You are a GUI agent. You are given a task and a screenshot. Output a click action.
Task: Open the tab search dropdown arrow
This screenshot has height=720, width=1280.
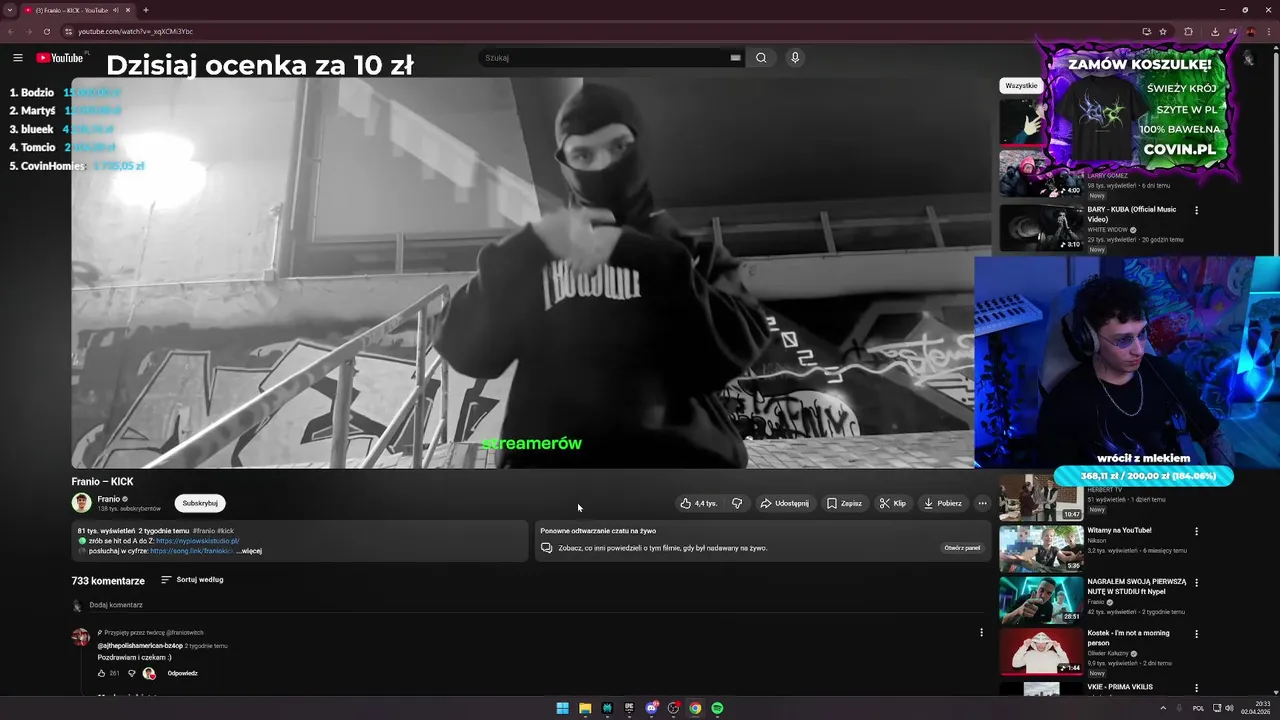pyautogui.click(x=10, y=10)
